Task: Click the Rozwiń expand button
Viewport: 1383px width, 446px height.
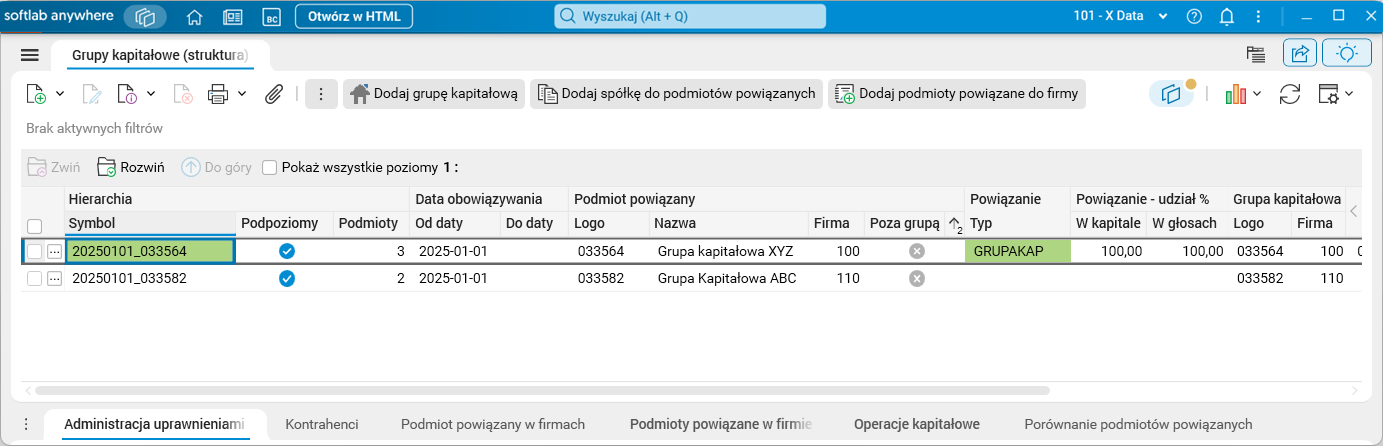Action: pyautogui.click(x=130, y=168)
